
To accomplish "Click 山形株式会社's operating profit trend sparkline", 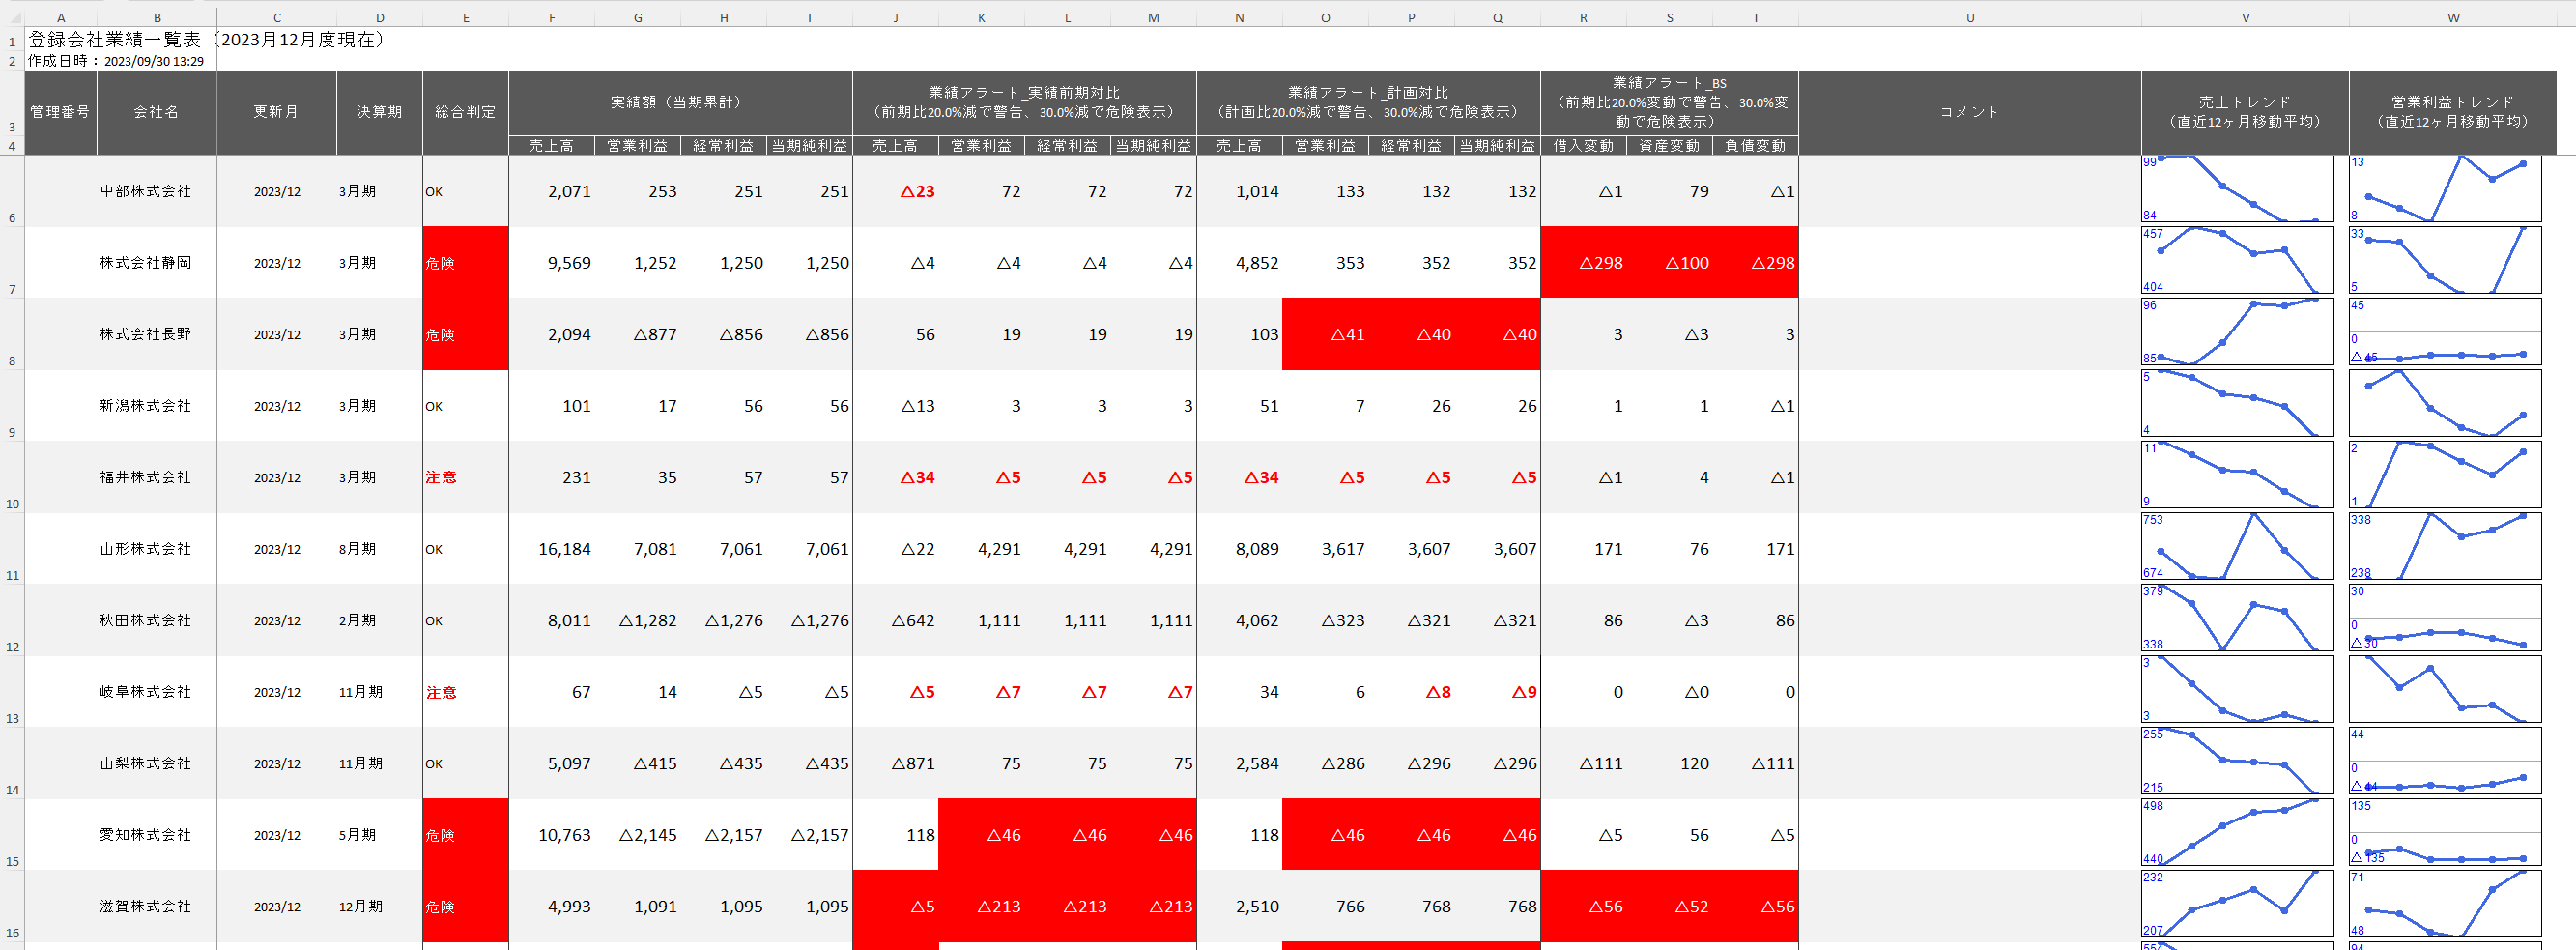I will [x=2444, y=547].
